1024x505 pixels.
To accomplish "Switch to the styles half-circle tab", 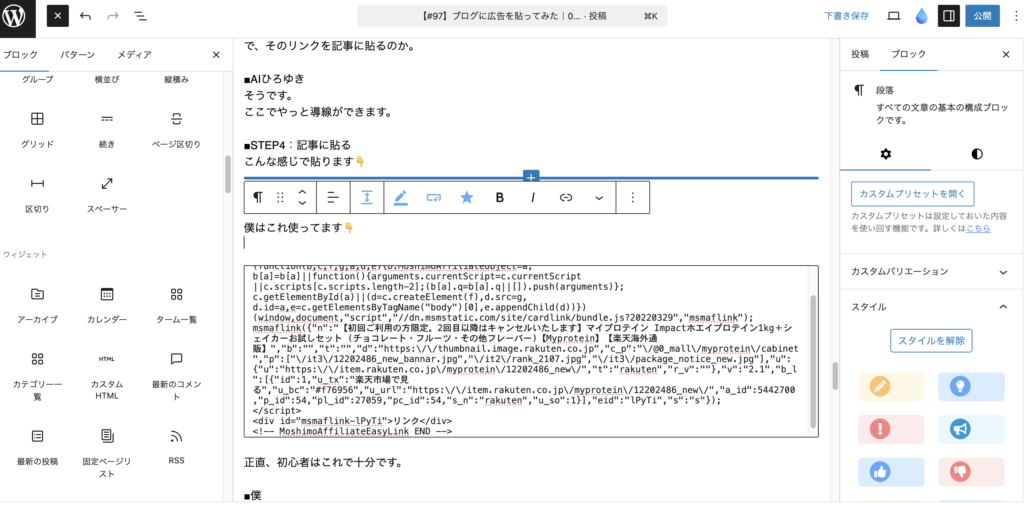I will (977, 154).
